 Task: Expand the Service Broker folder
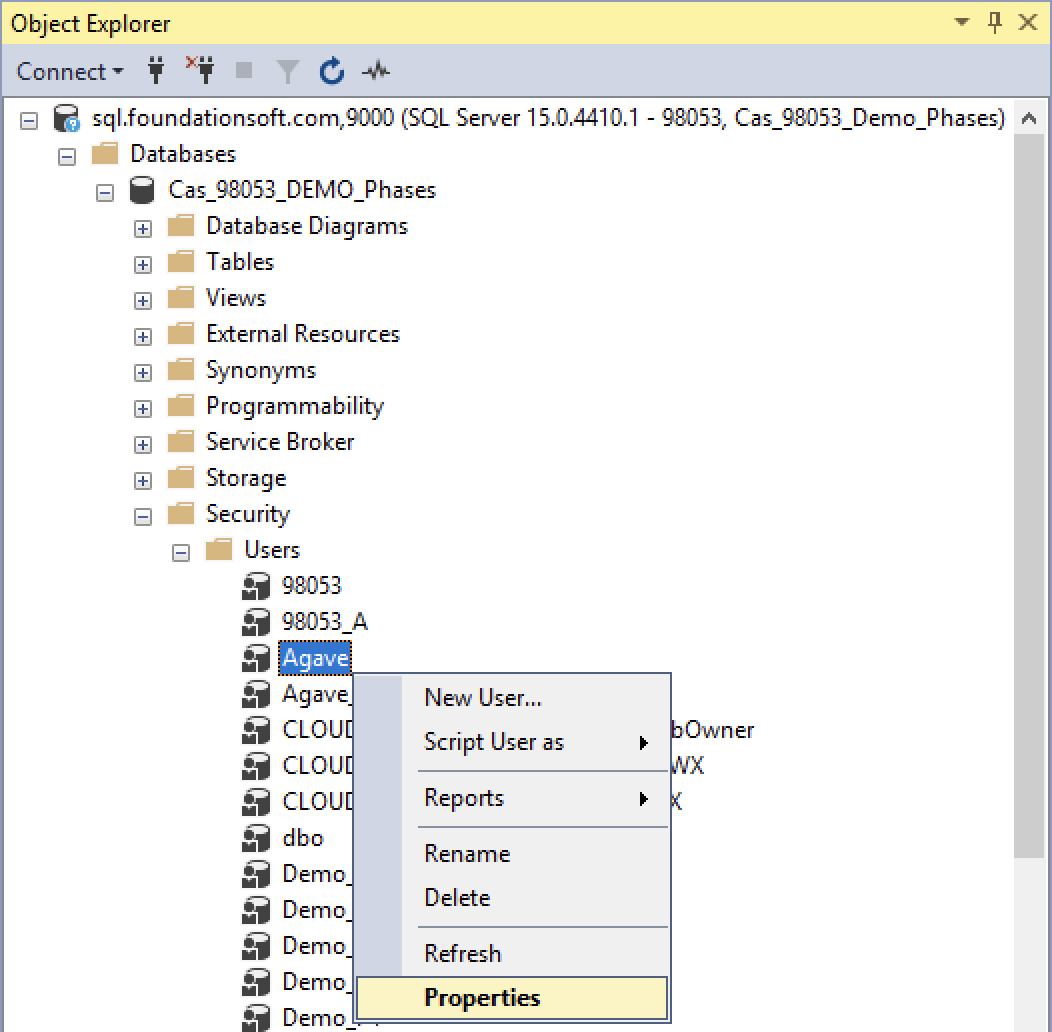point(142,445)
